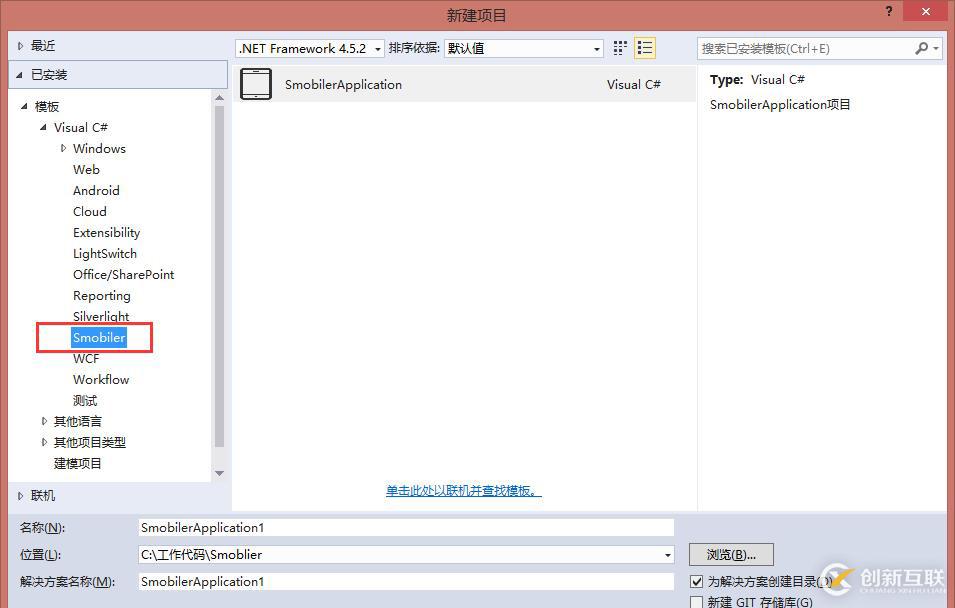The width and height of the screenshot is (955, 608).
Task: Expand the 联机 section
Action: (20, 496)
